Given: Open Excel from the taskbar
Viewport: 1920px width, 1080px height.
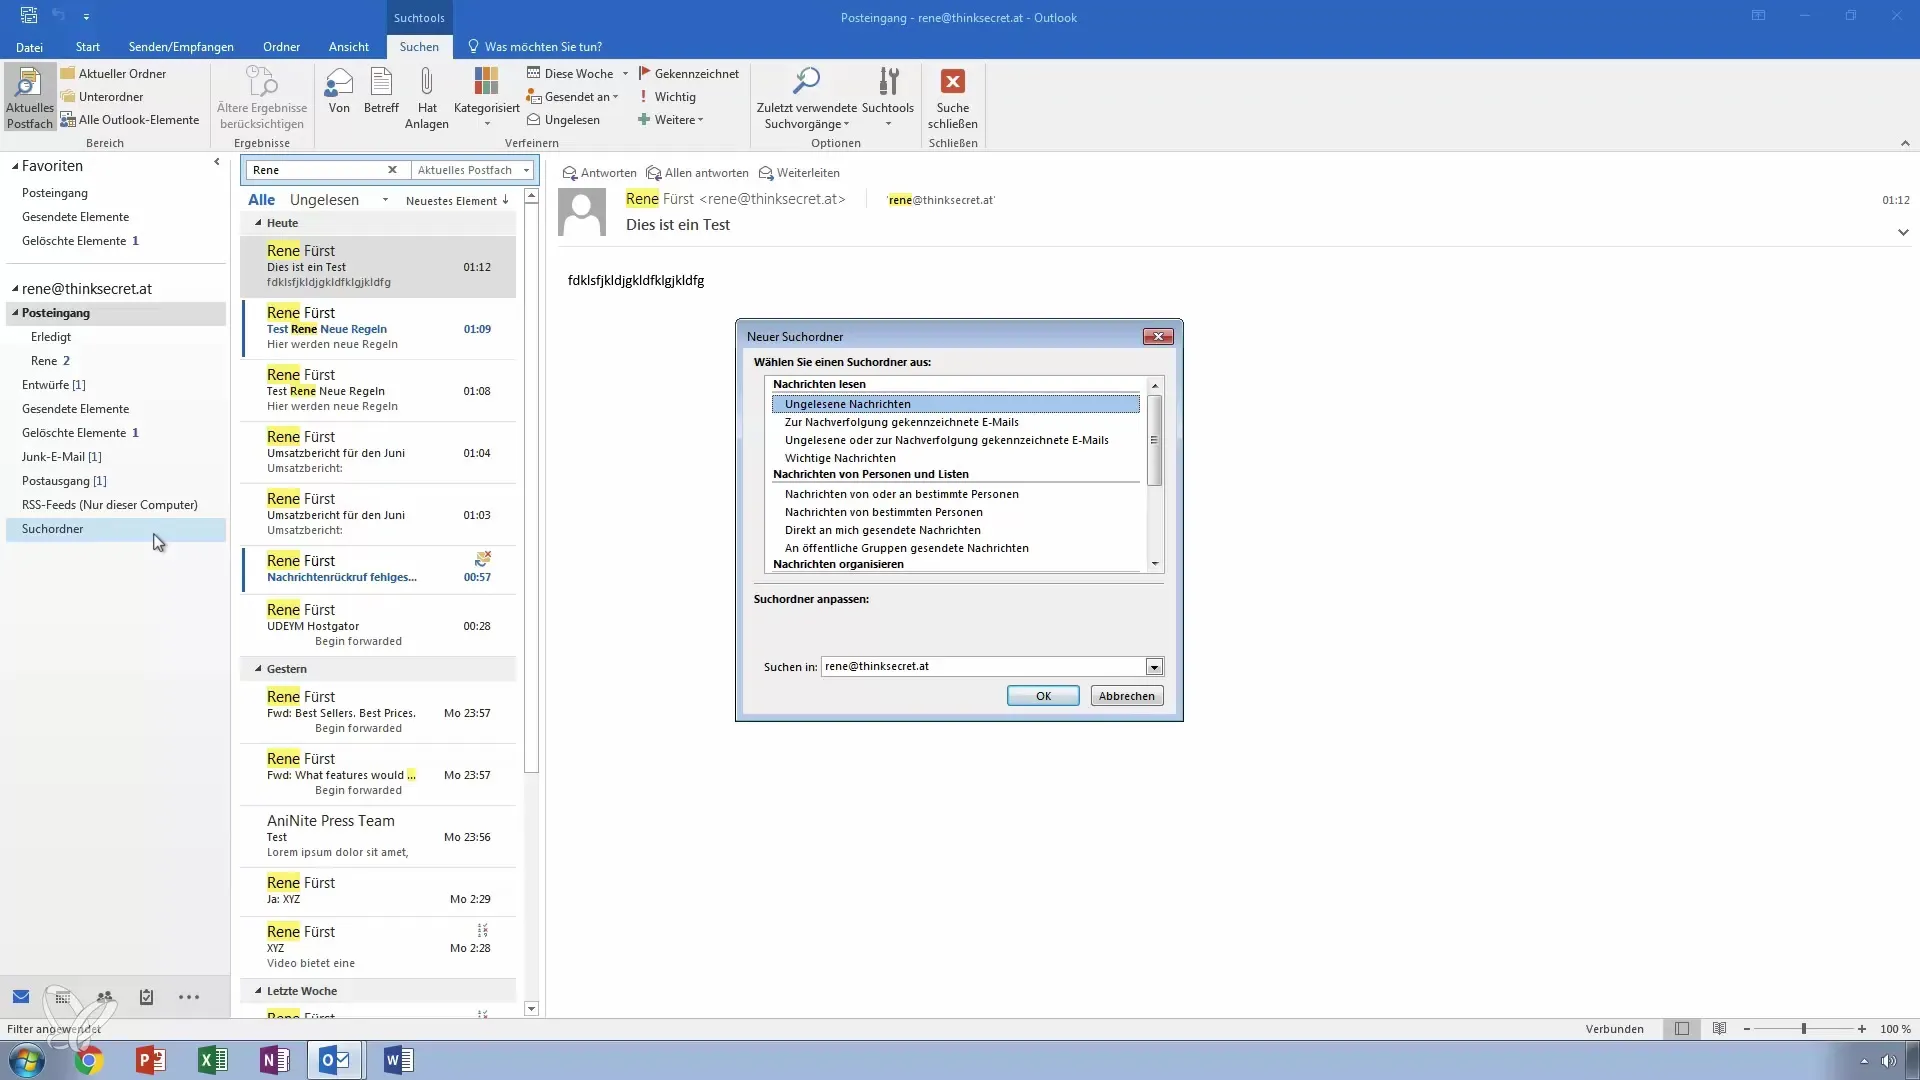Looking at the screenshot, I should pos(213,1060).
